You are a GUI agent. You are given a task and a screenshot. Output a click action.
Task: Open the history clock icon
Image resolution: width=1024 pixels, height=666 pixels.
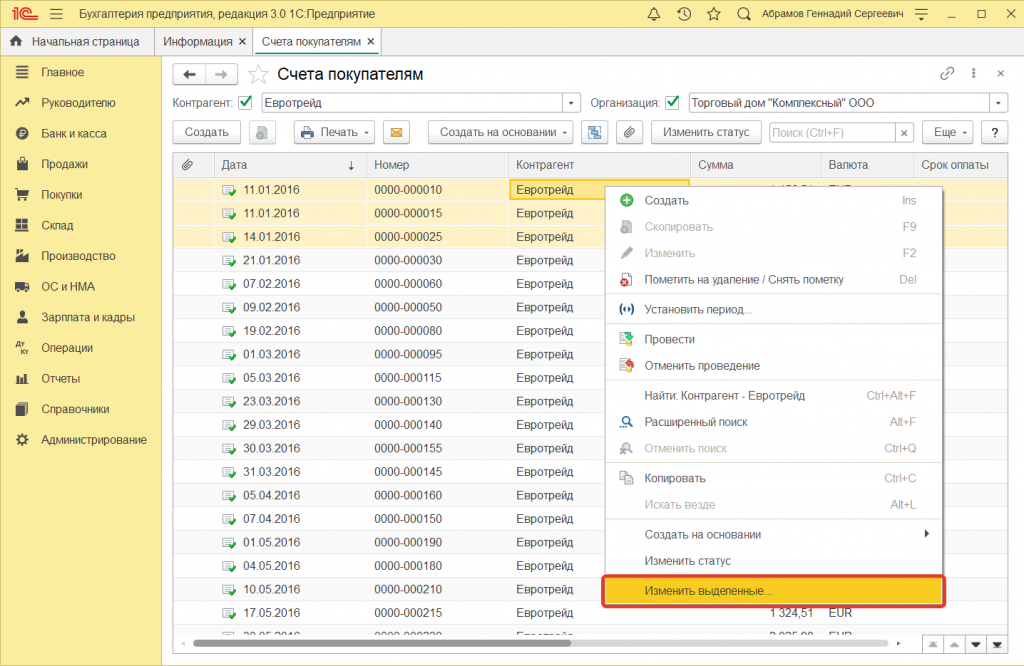click(683, 15)
